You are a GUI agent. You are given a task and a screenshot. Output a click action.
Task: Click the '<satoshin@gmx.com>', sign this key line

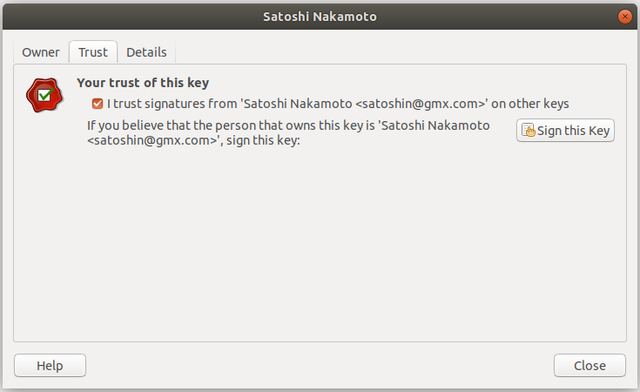[x=193, y=140]
